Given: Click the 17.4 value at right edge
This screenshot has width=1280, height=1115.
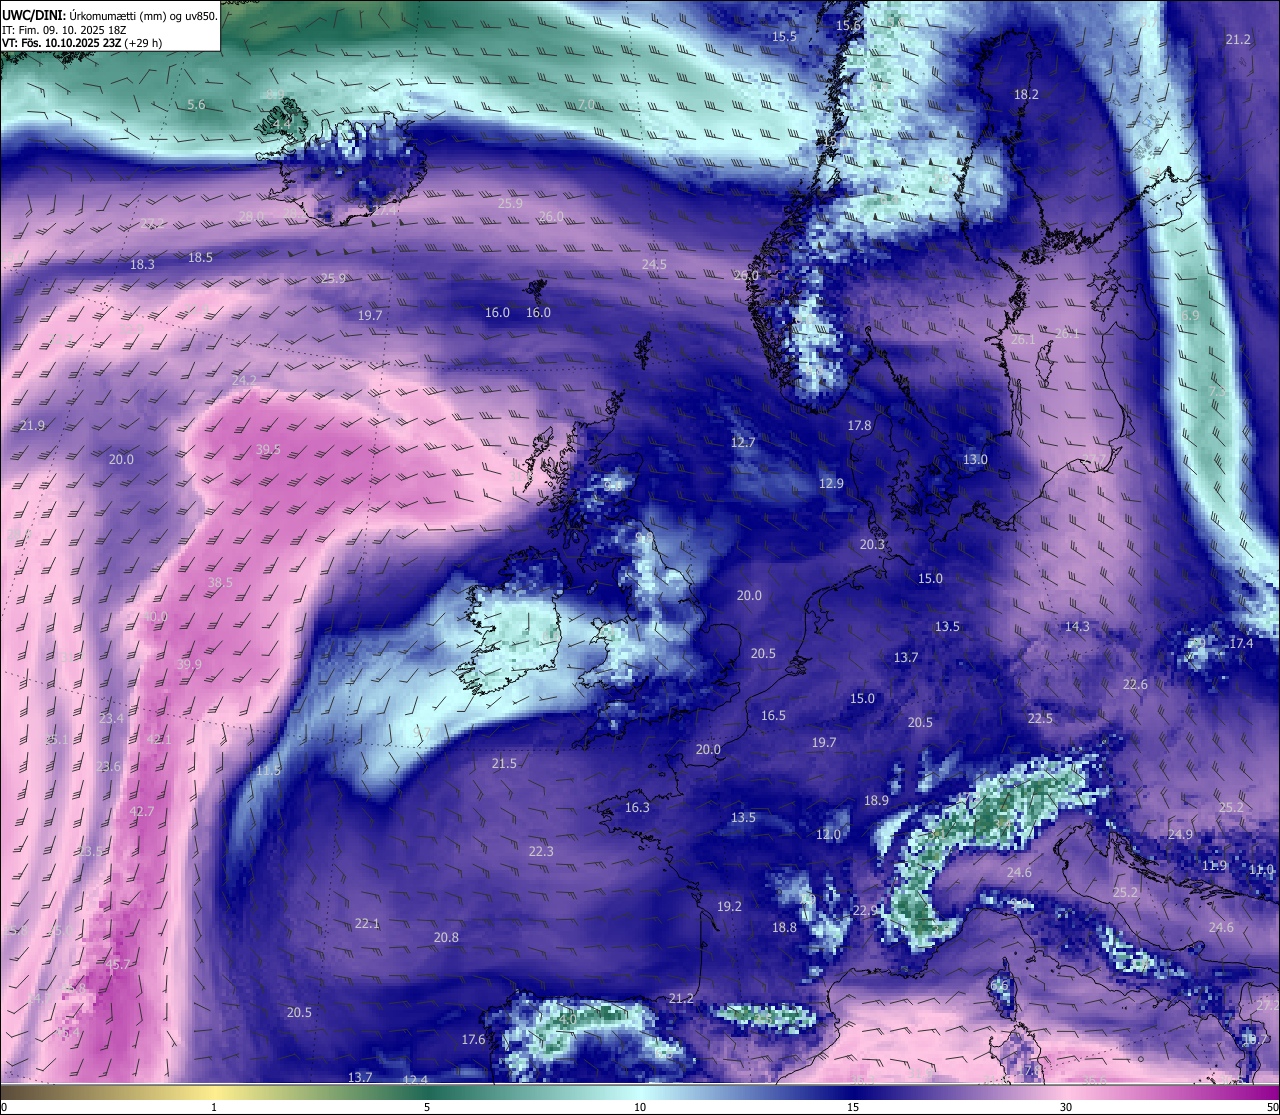Looking at the screenshot, I should 1241,644.
